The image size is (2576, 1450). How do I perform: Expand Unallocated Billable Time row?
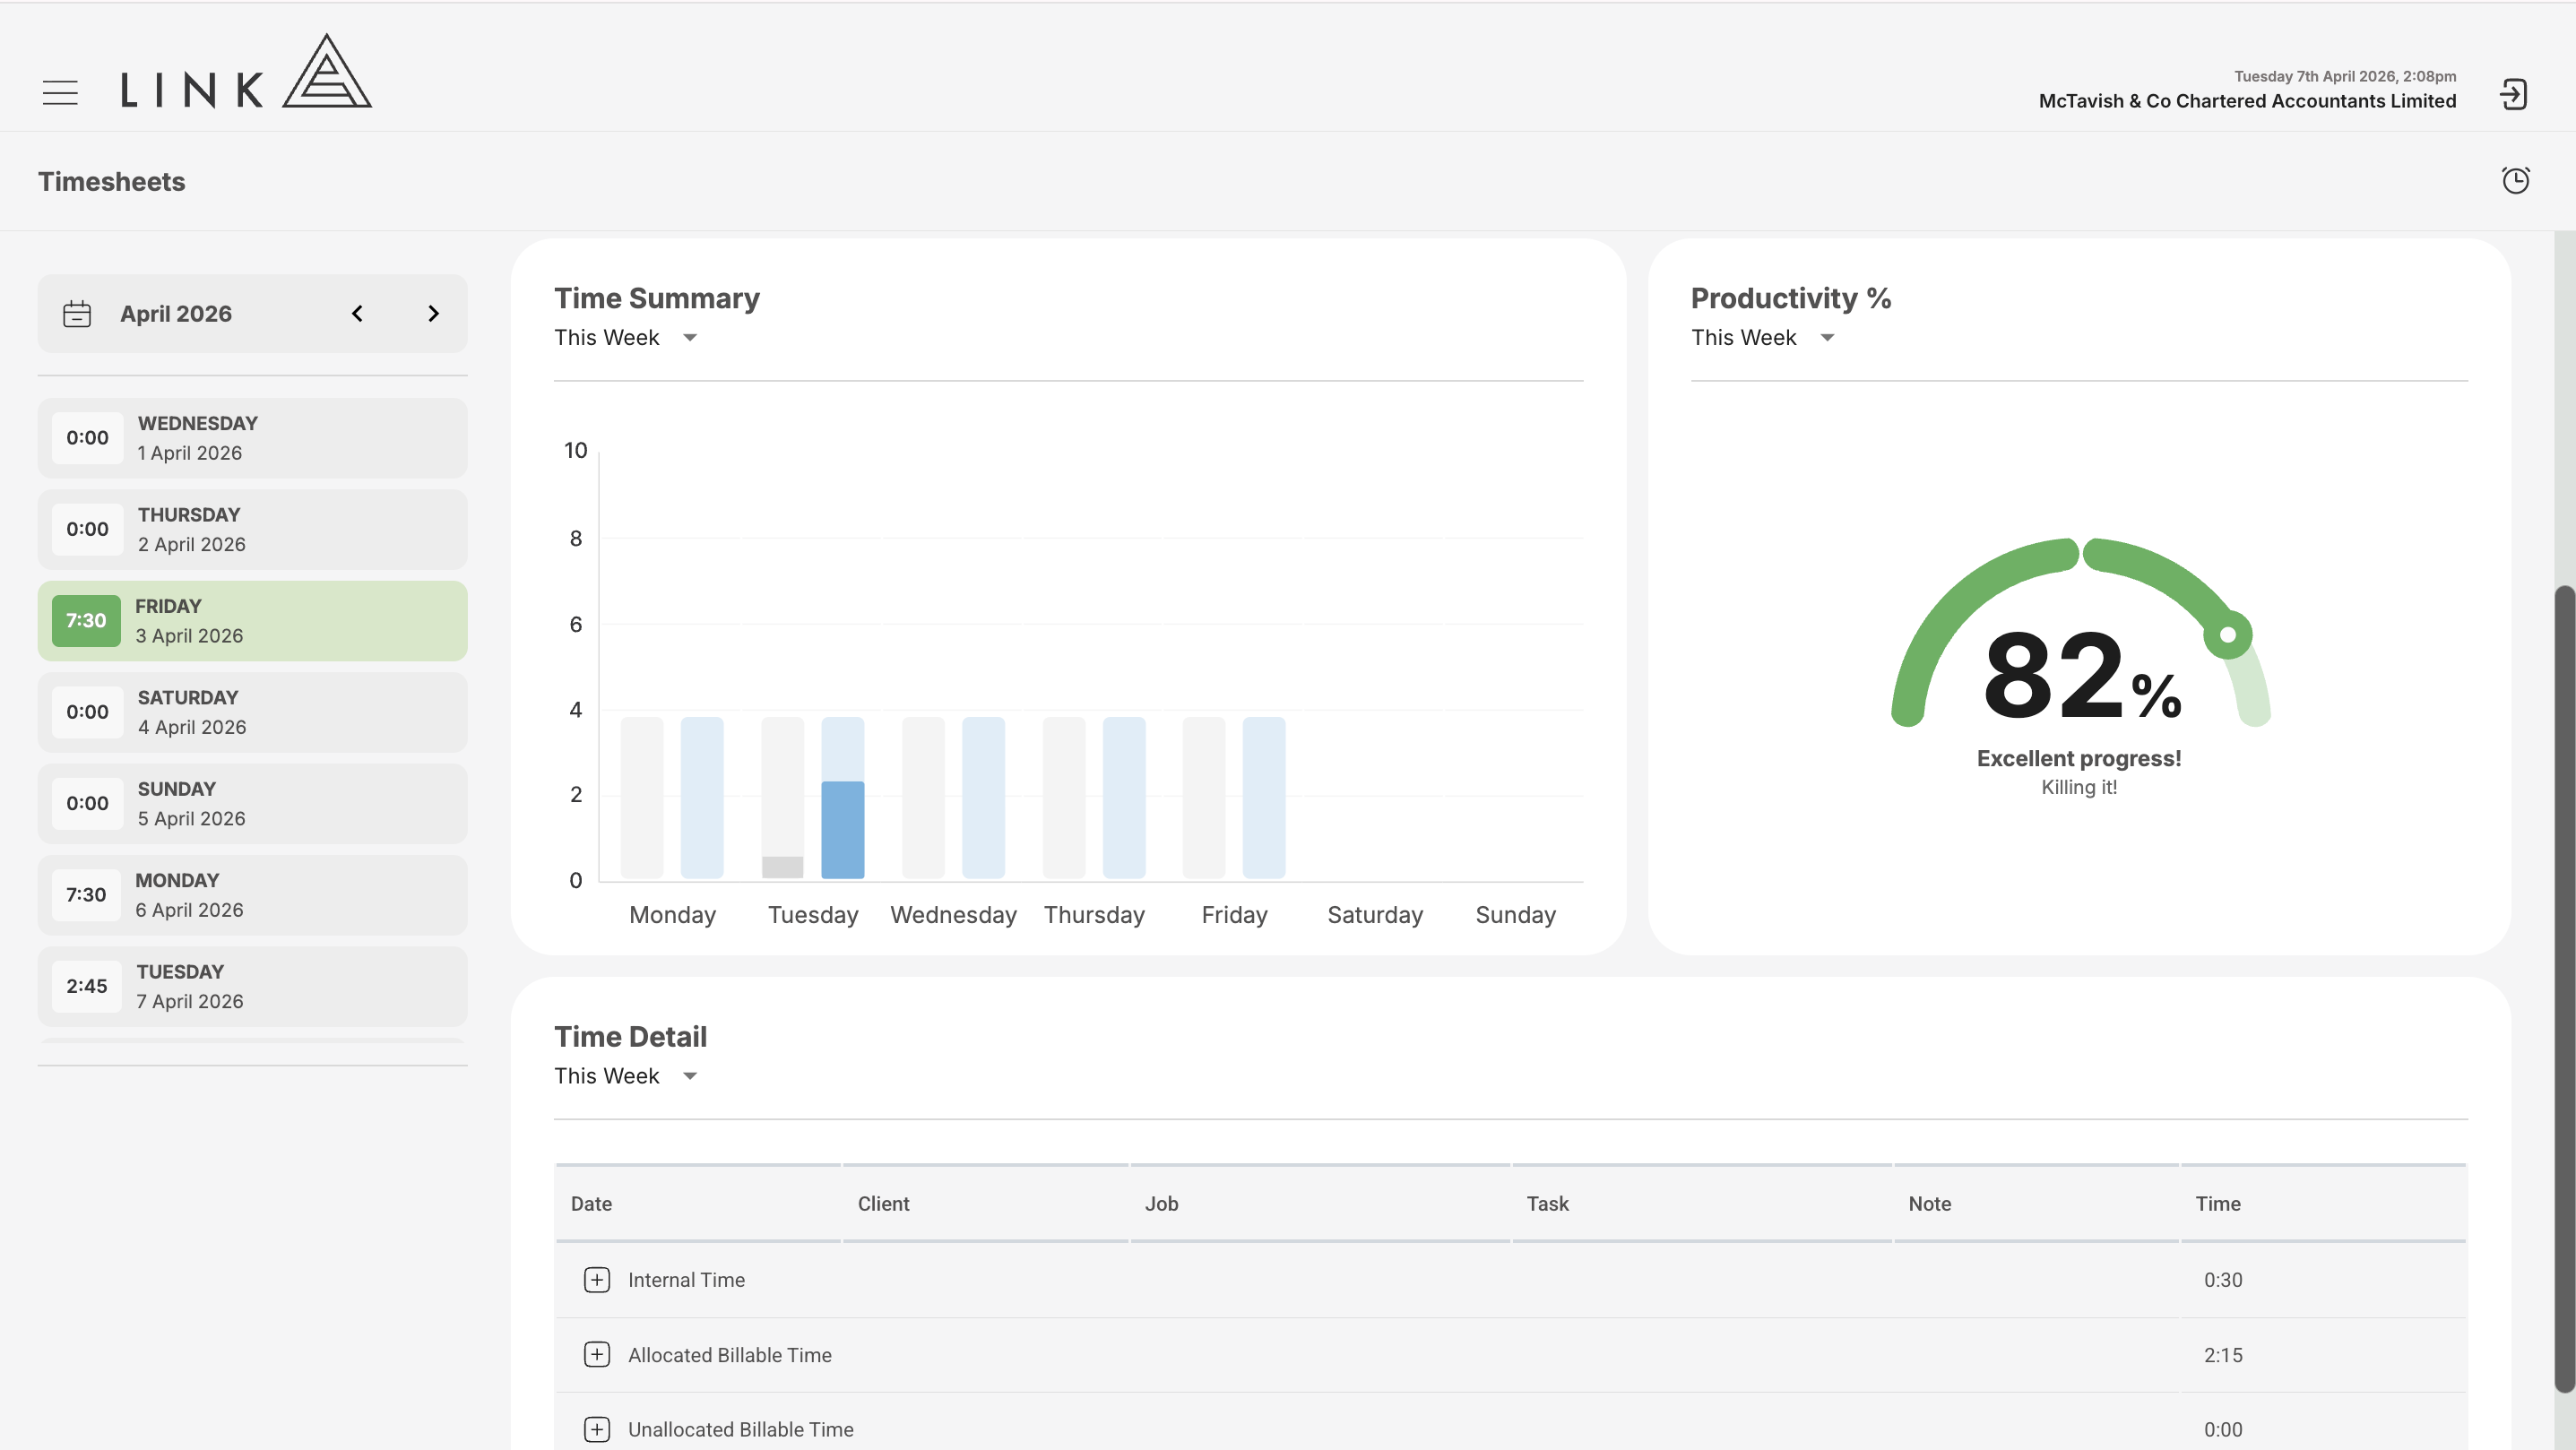597,1430
